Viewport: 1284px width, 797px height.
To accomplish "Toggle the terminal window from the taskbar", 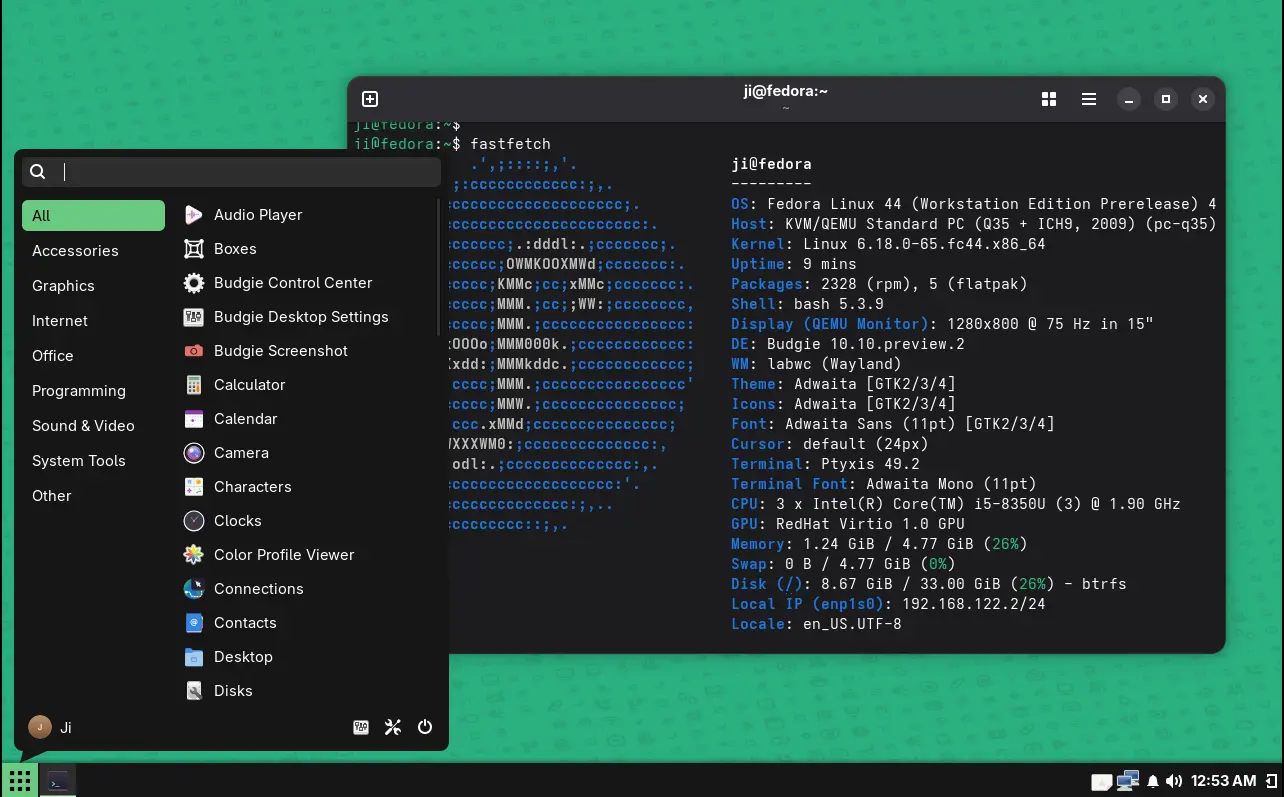I will coord(59,780).
